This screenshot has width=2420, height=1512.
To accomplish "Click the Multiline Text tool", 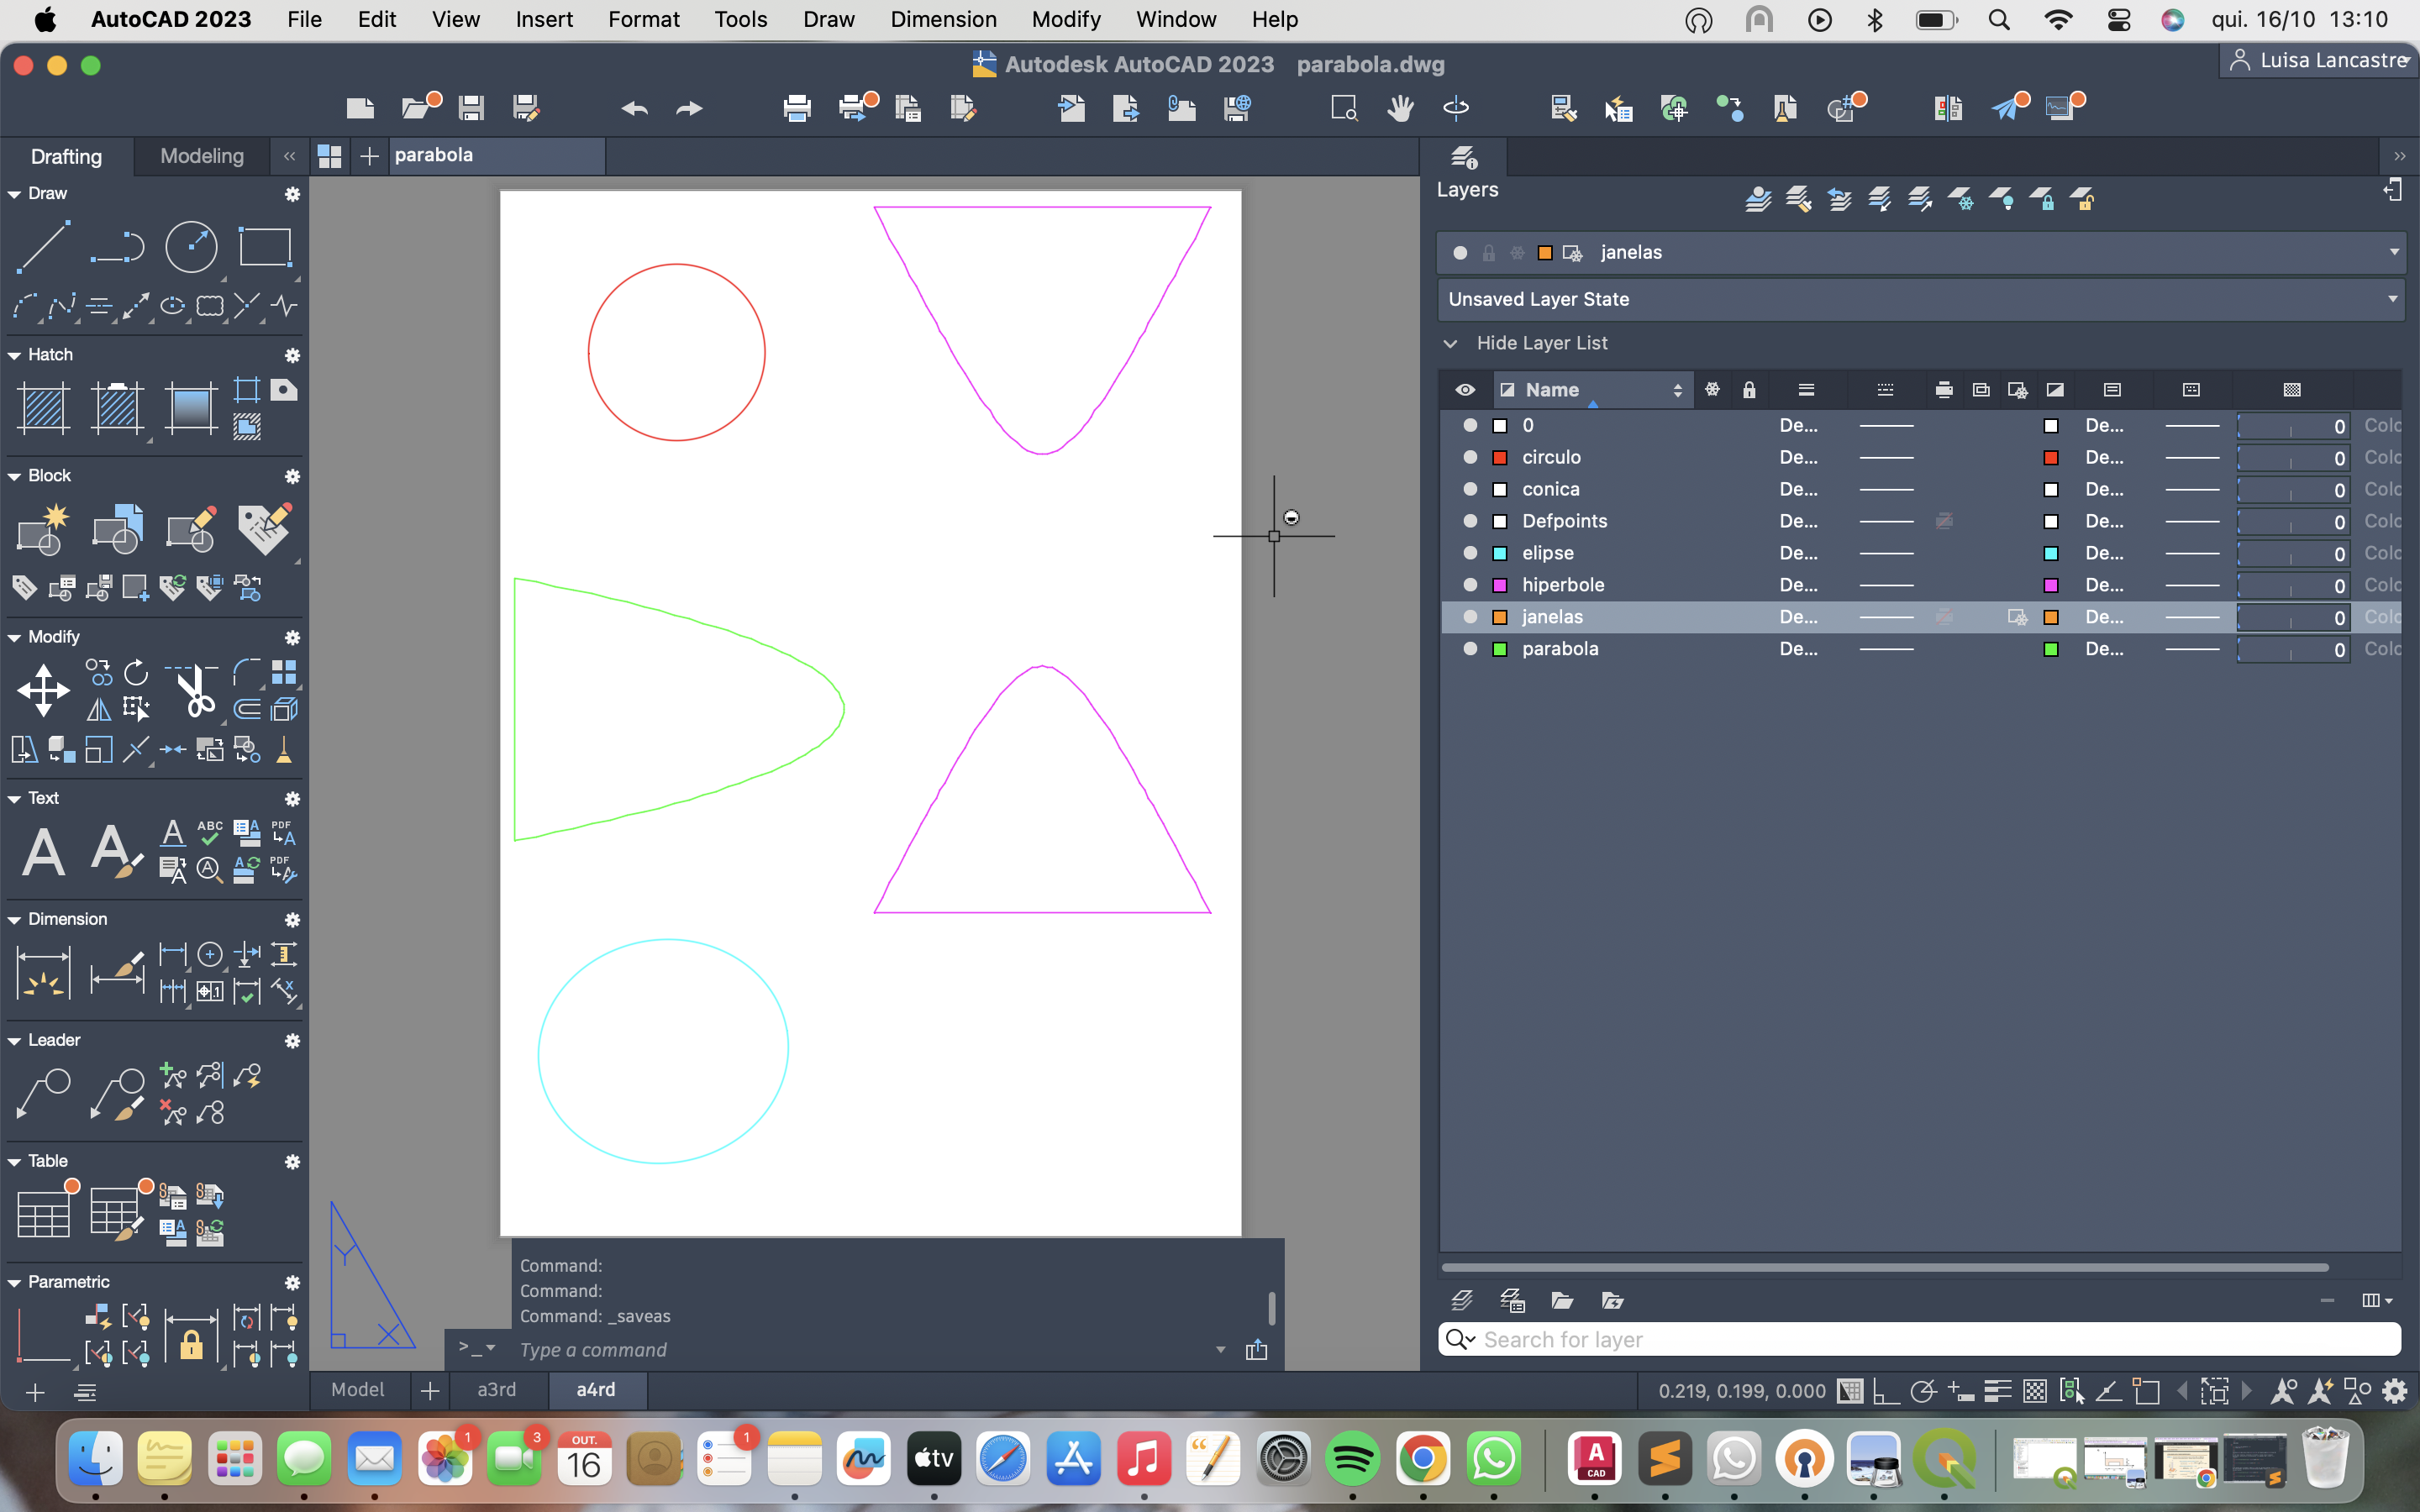I will [43, 852].
